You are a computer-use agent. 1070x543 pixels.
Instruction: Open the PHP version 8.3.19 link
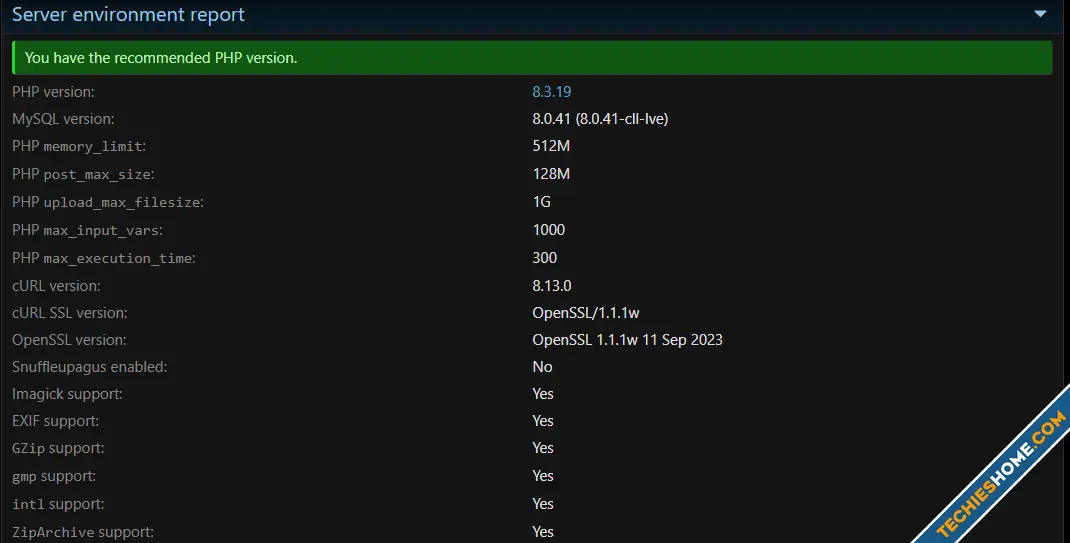[x=551, y=91]
